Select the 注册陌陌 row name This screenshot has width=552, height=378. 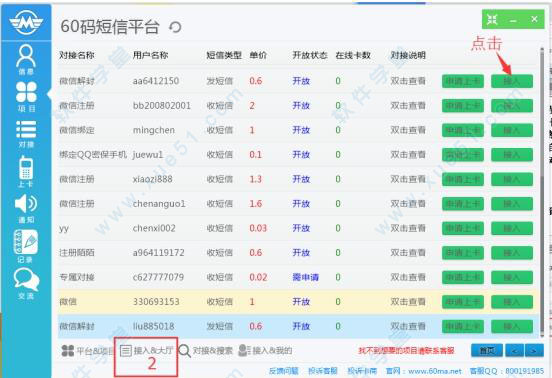click(77, 253)
